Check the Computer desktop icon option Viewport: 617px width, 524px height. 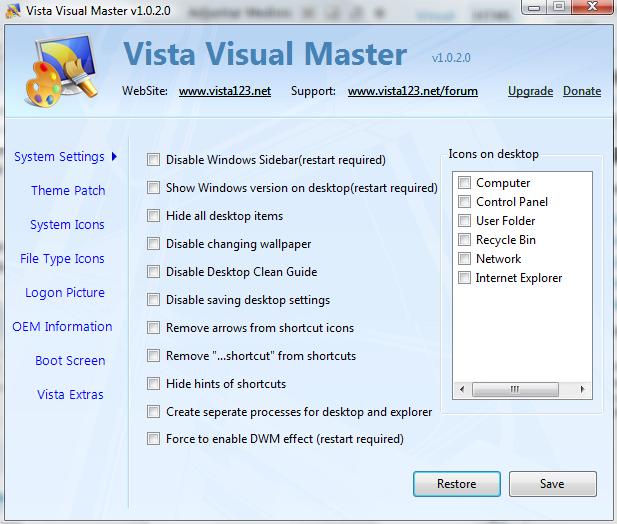pos(464,183)
